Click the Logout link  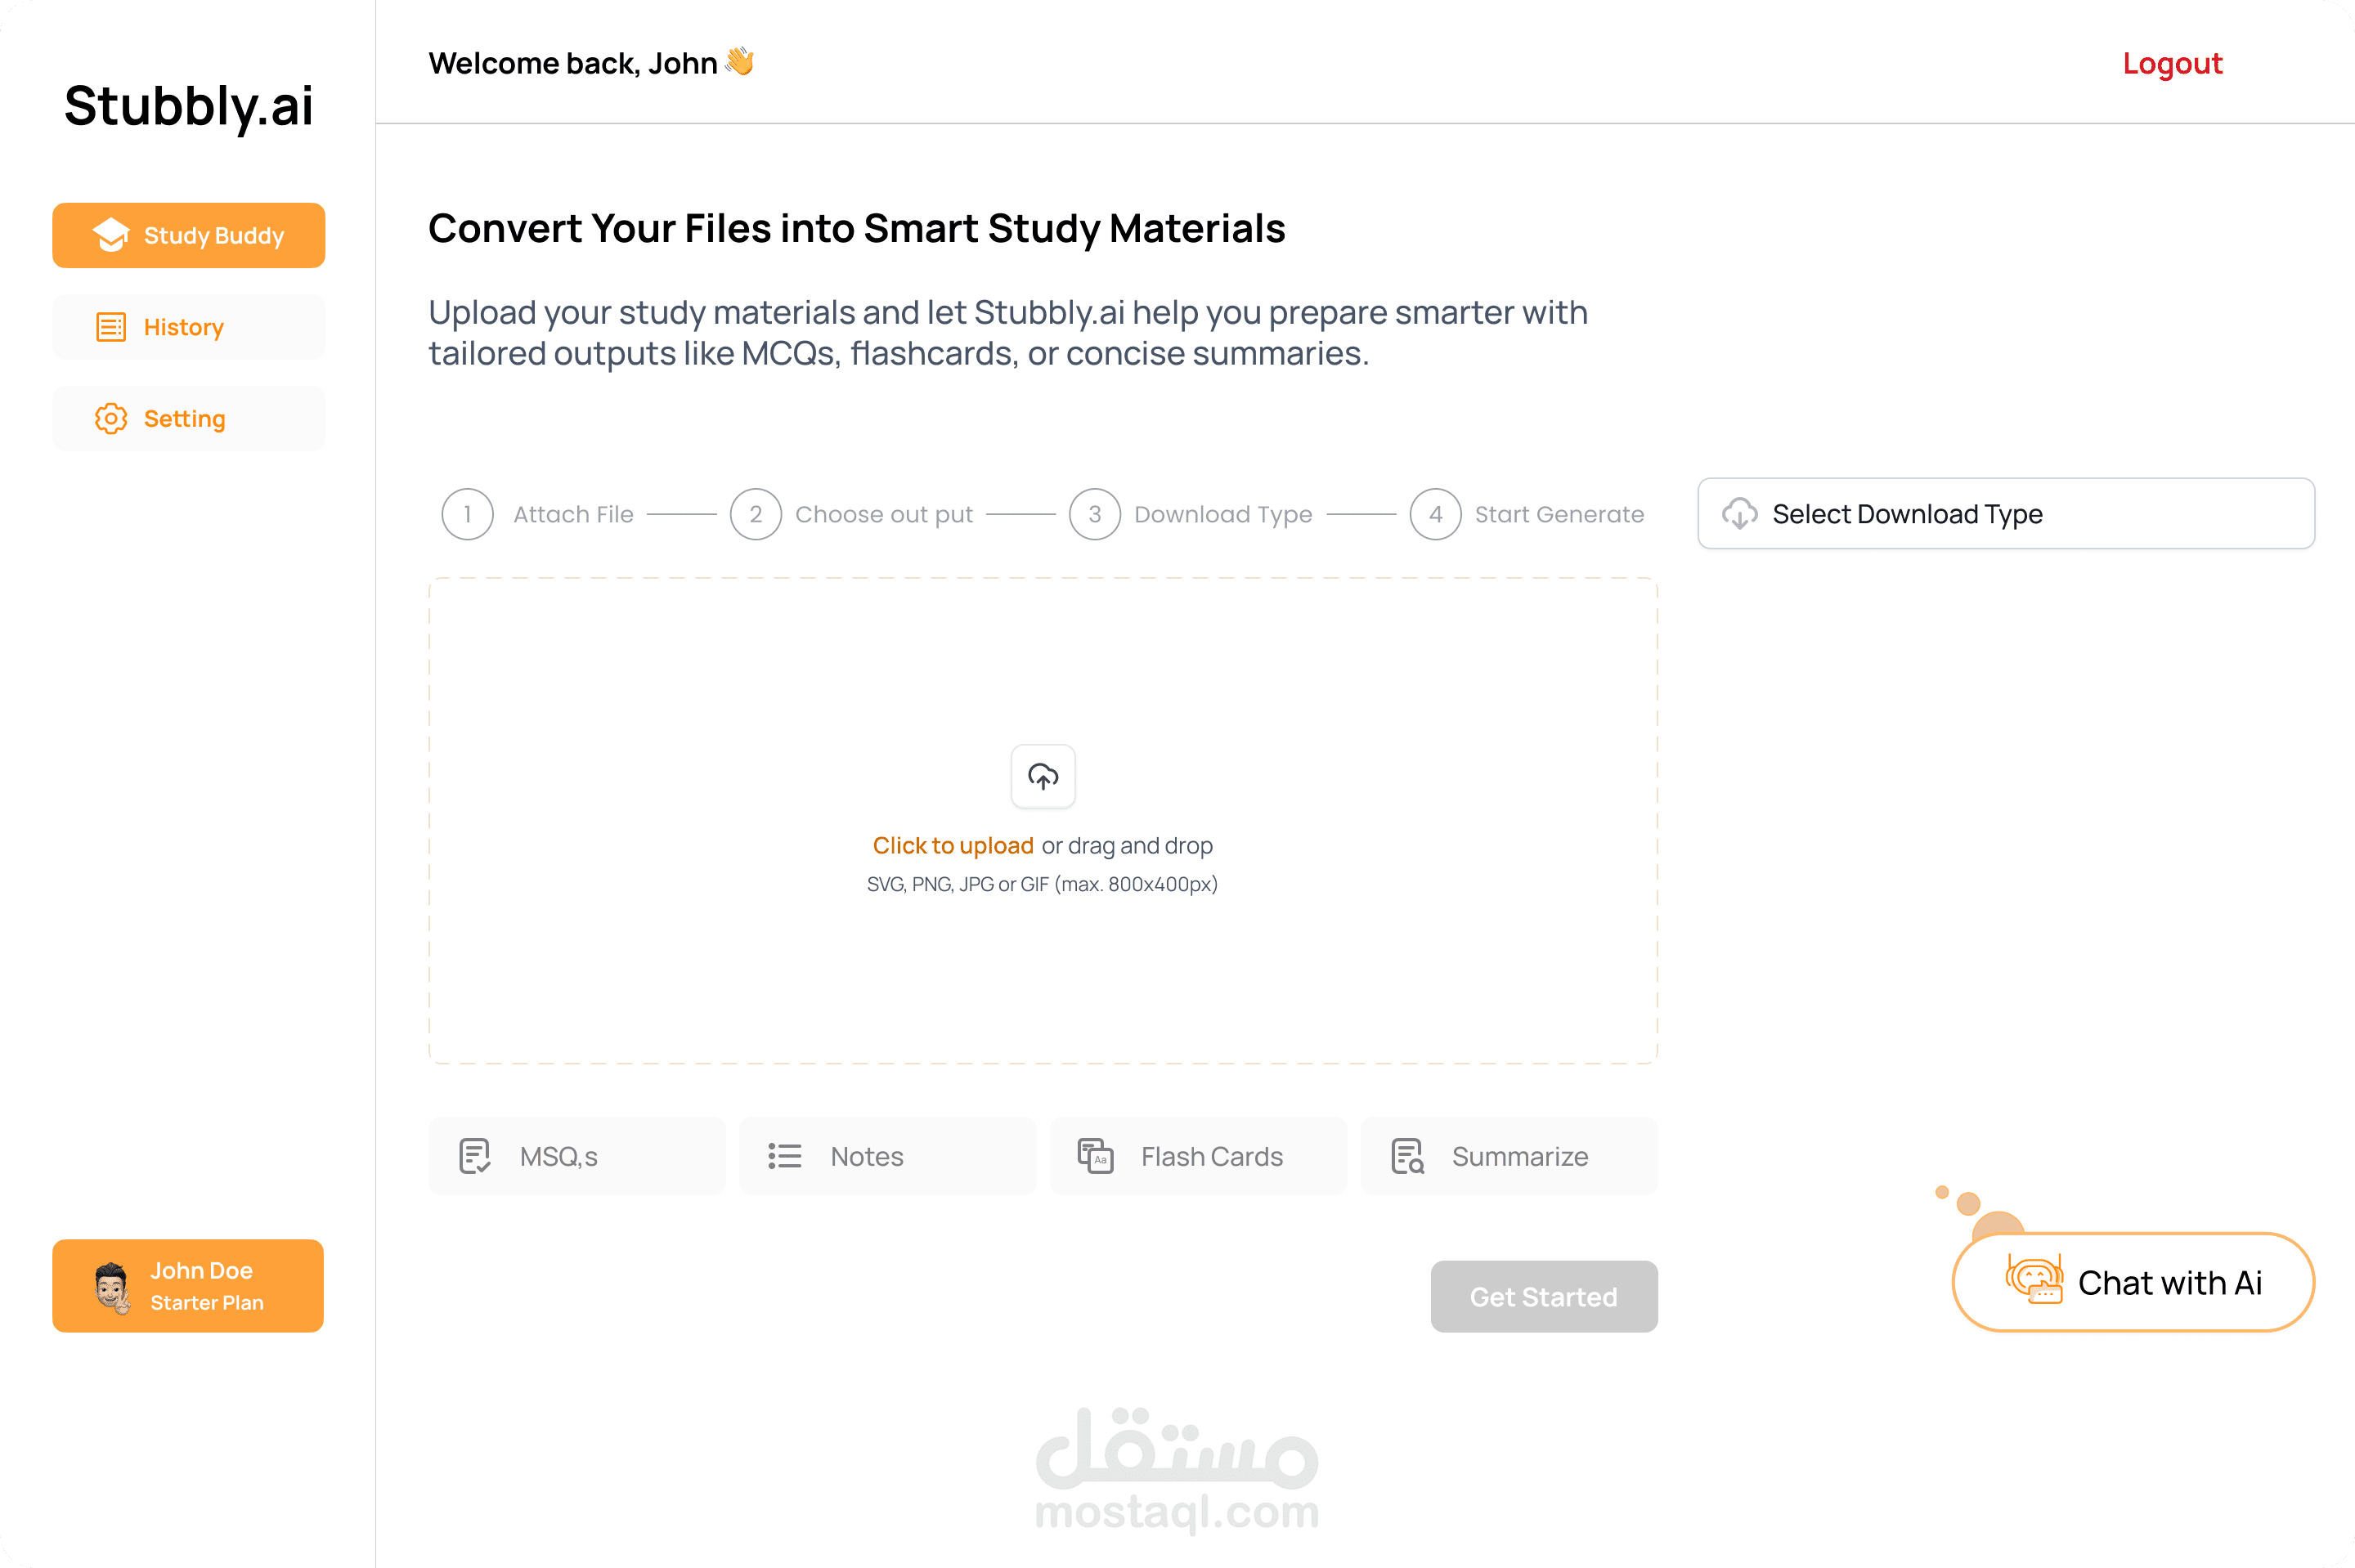coord(2172,64)
